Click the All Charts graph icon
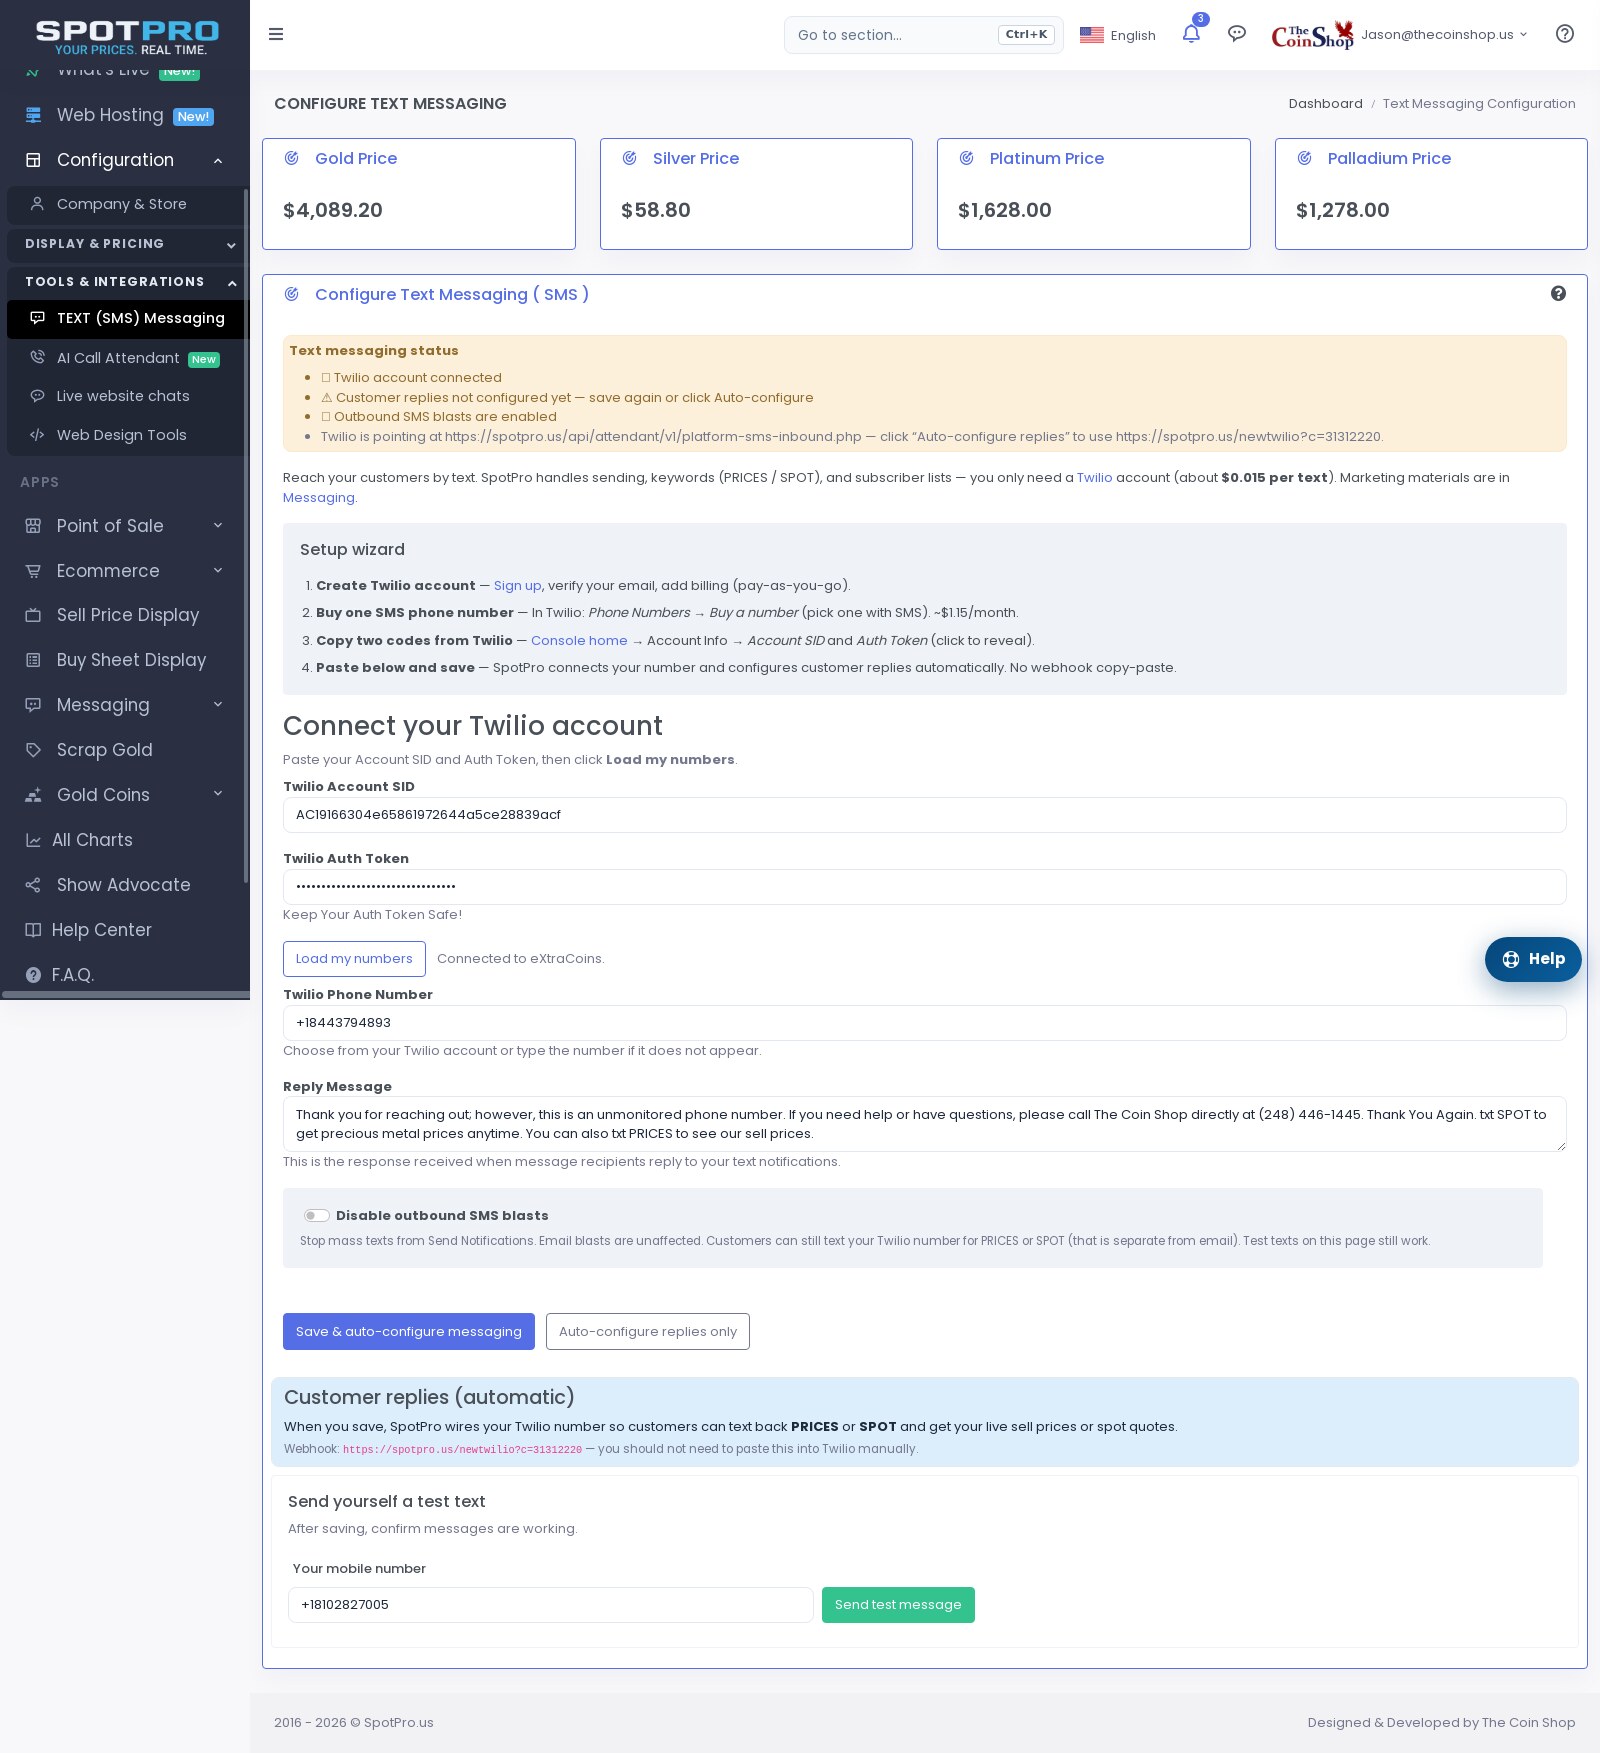 tap(33, 840)
